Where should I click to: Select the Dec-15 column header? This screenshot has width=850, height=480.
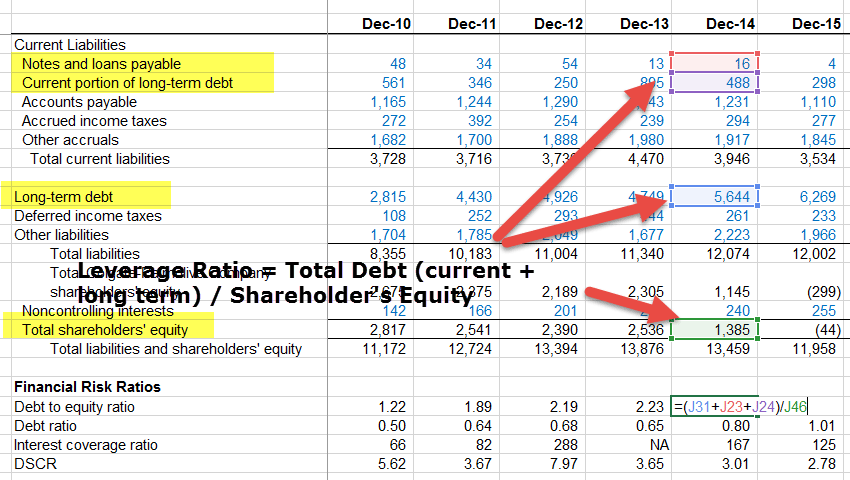click(816, 24)
